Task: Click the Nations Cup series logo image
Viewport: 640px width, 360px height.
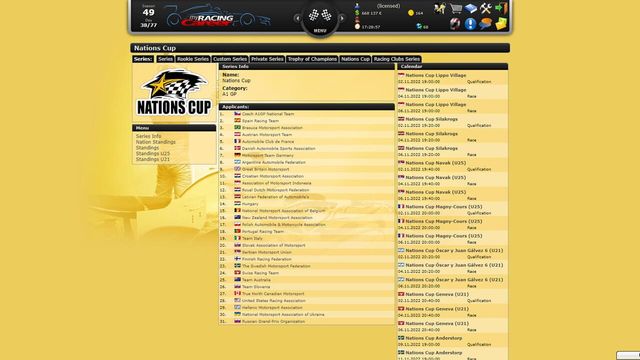Action: pyautogui.click(x=174, y=93)
